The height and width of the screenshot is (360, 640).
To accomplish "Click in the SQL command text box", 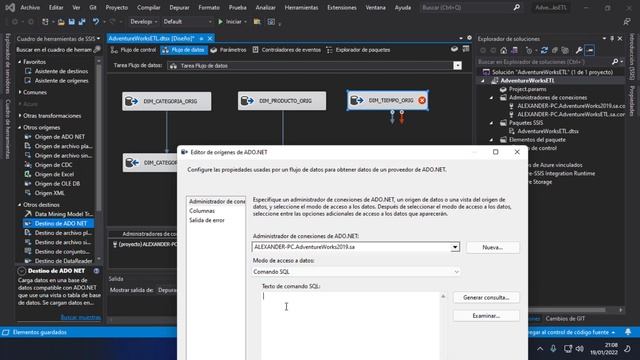I will (350, 325).
